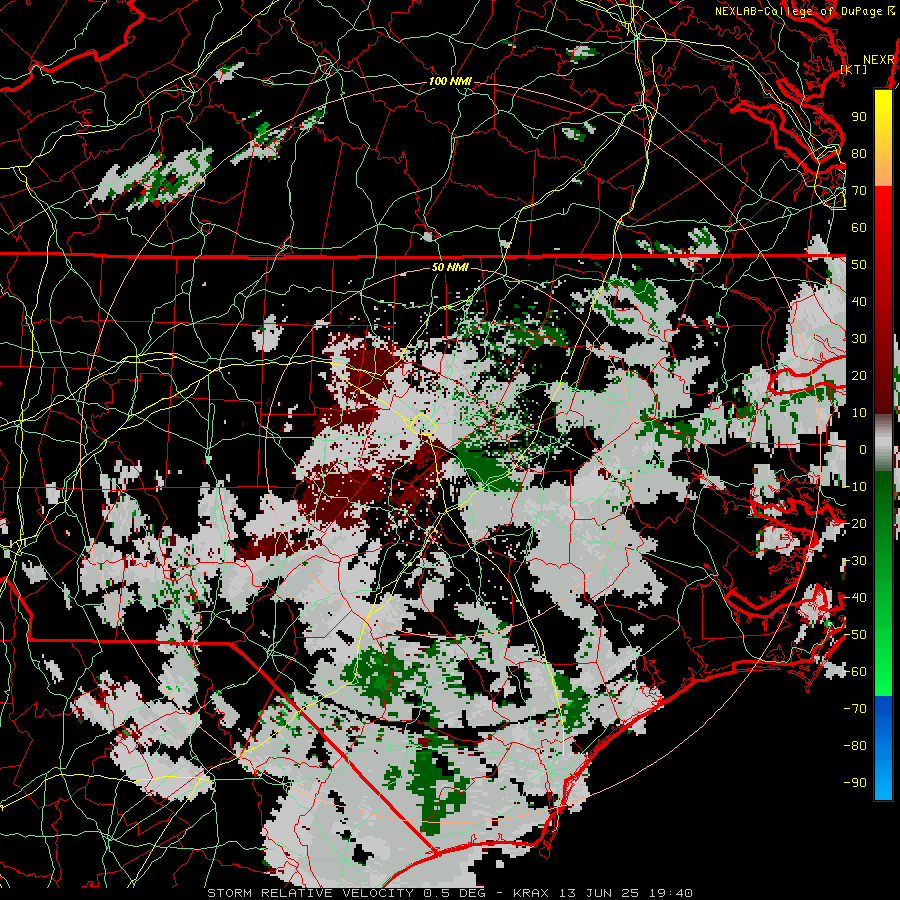900x900 pixels.
Task: Click the blue segment of the color bar
Action: coord(883,748)
